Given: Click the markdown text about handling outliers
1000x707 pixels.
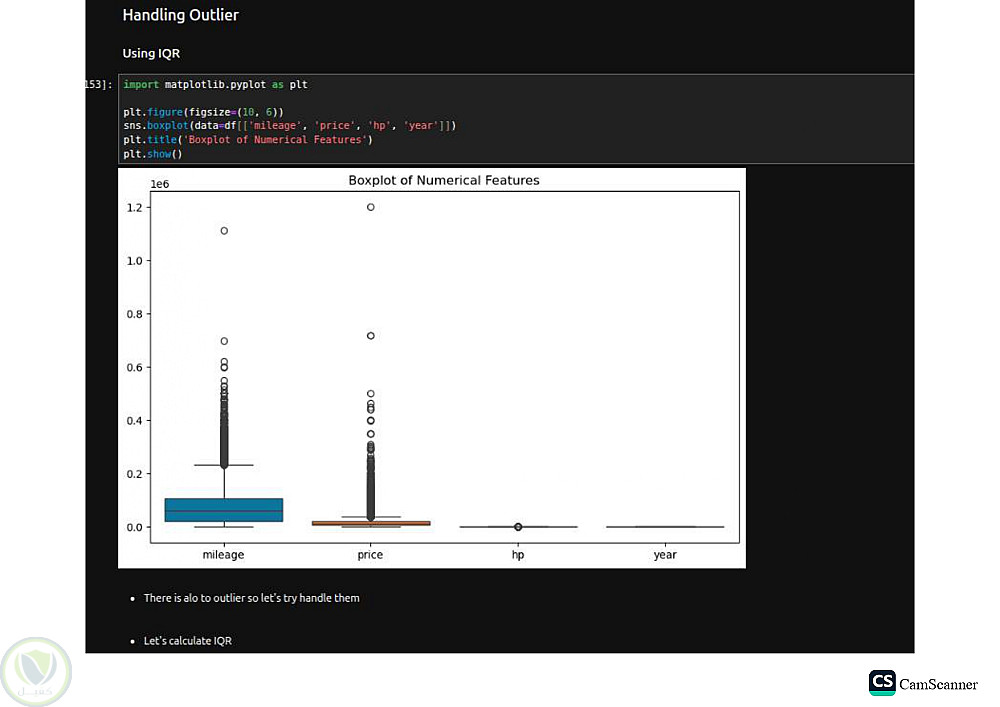Looking at the screenshot, I should coord(251,598).
